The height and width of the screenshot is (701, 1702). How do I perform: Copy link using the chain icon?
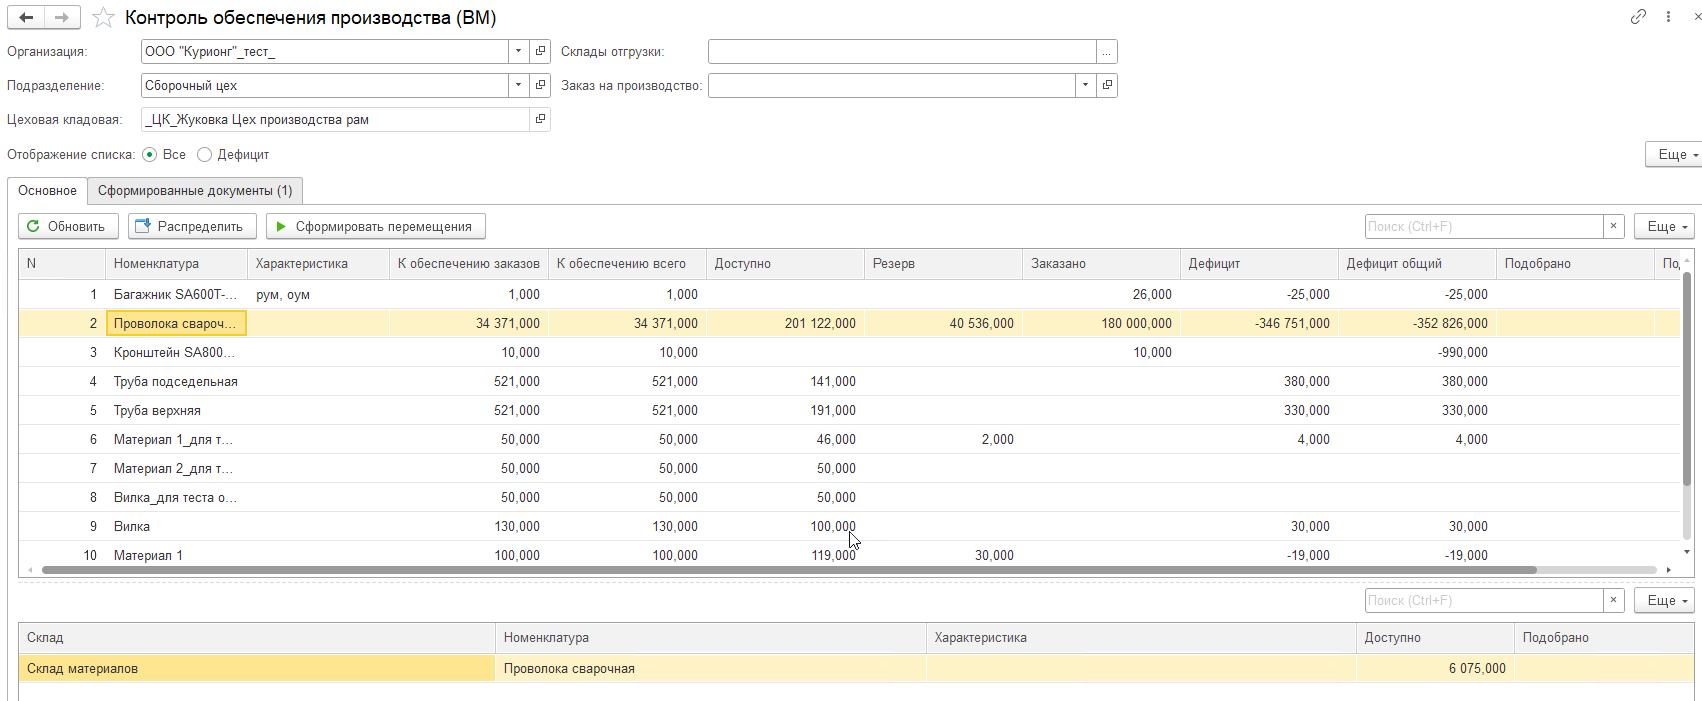[x=1638, y=17]
